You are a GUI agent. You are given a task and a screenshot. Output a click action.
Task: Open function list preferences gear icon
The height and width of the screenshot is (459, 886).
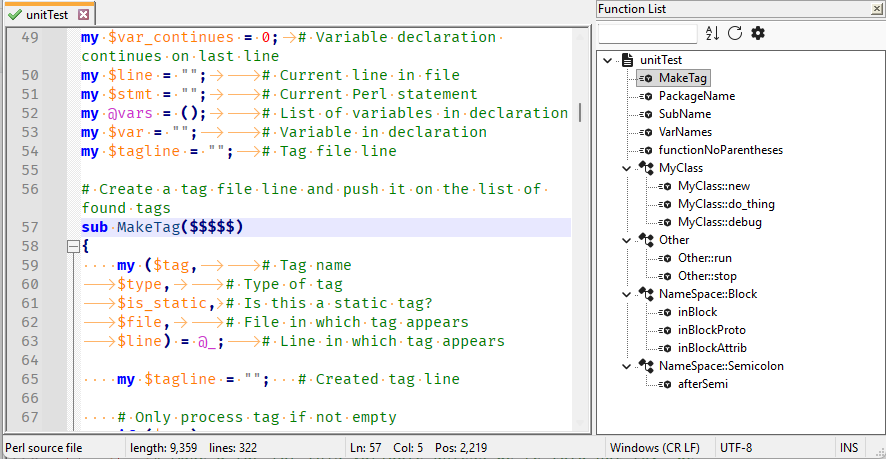(x=758, y=34)
